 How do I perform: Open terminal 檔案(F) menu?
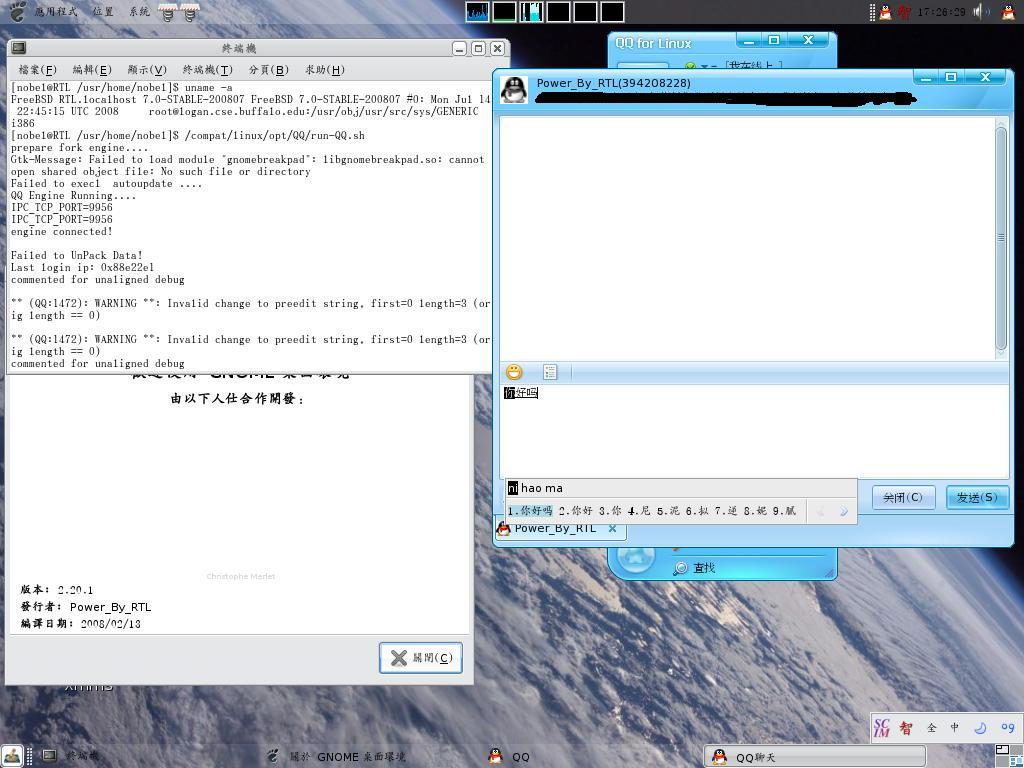(x=37, y=70)
